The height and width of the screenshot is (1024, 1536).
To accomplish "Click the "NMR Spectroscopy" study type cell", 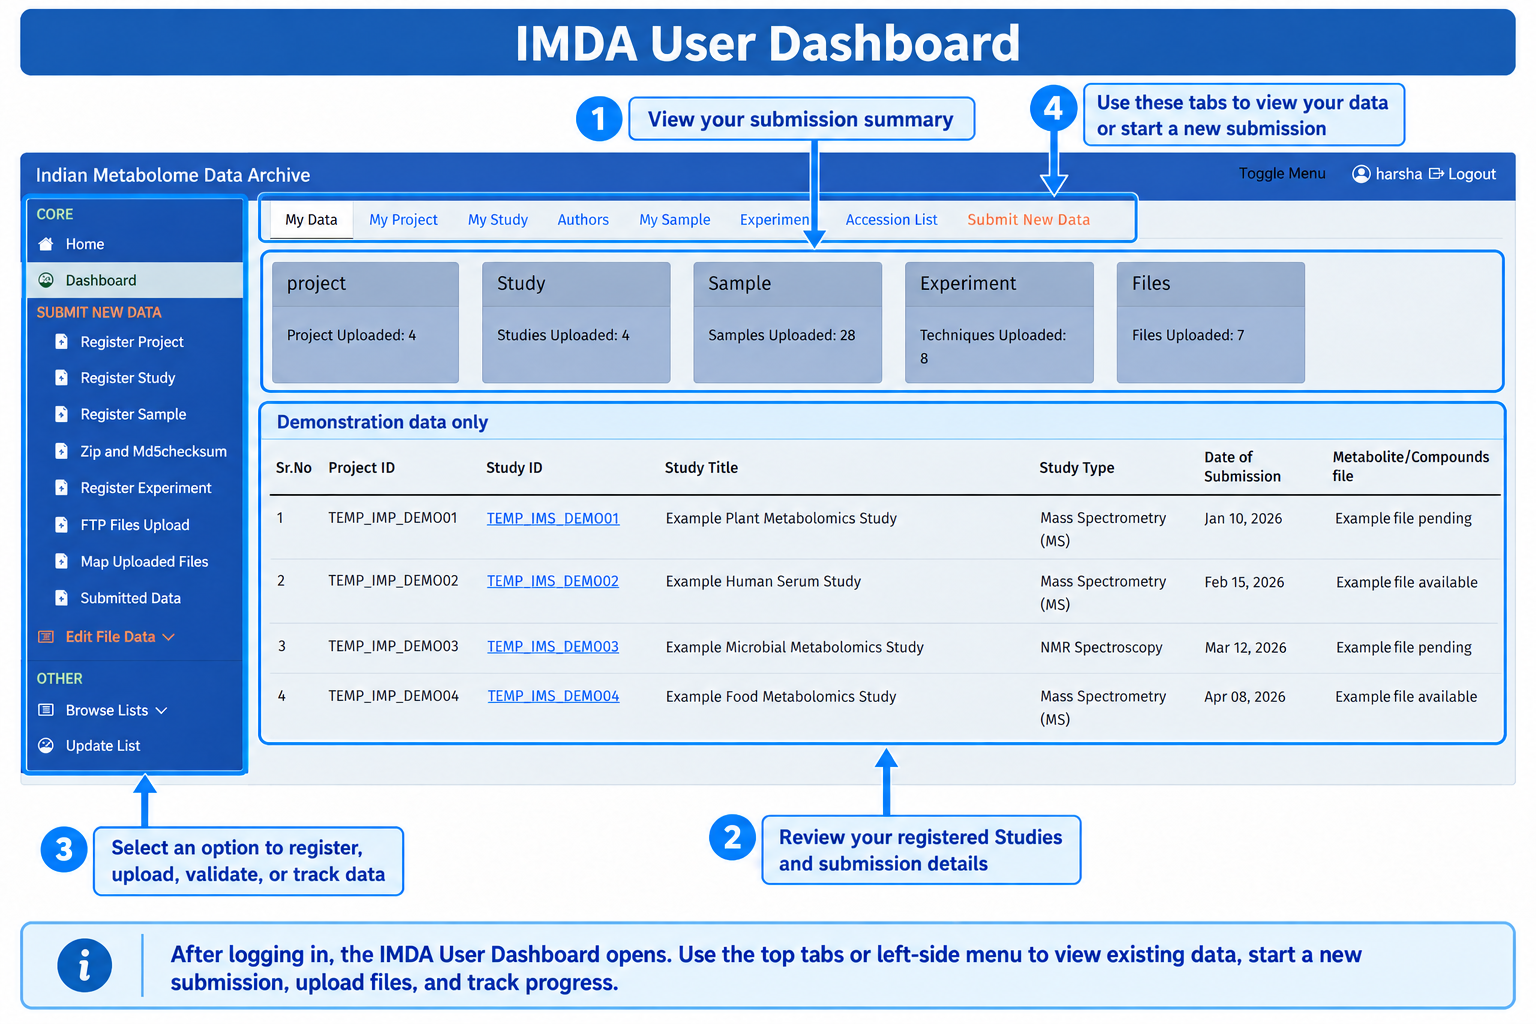I will click(x=1101, y=647).
